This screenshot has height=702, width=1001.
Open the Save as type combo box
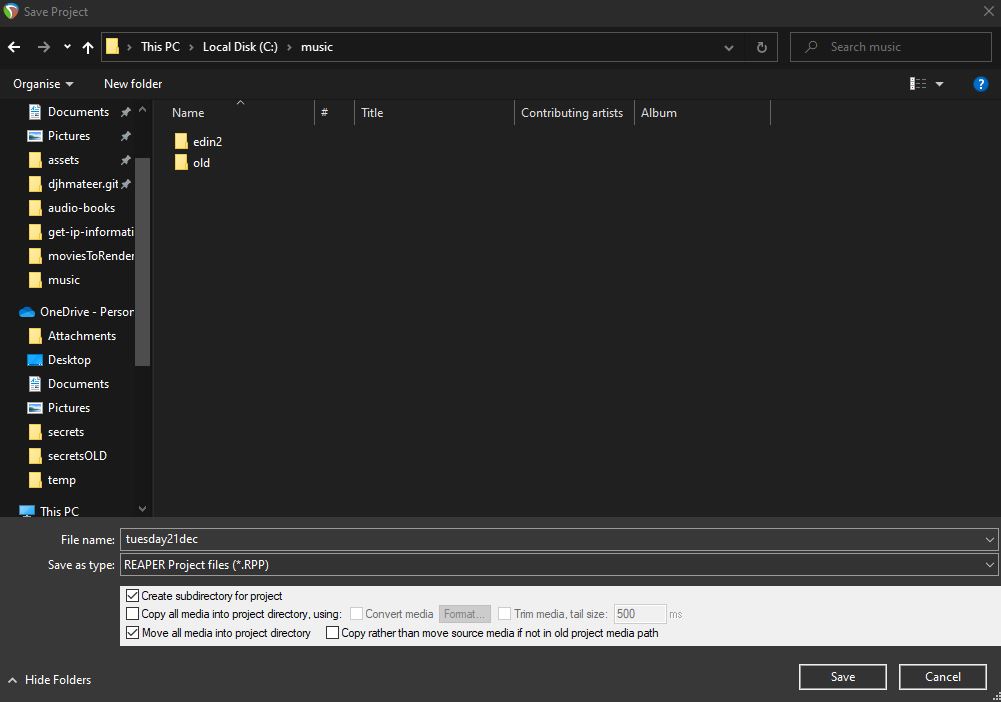(559, 565)
